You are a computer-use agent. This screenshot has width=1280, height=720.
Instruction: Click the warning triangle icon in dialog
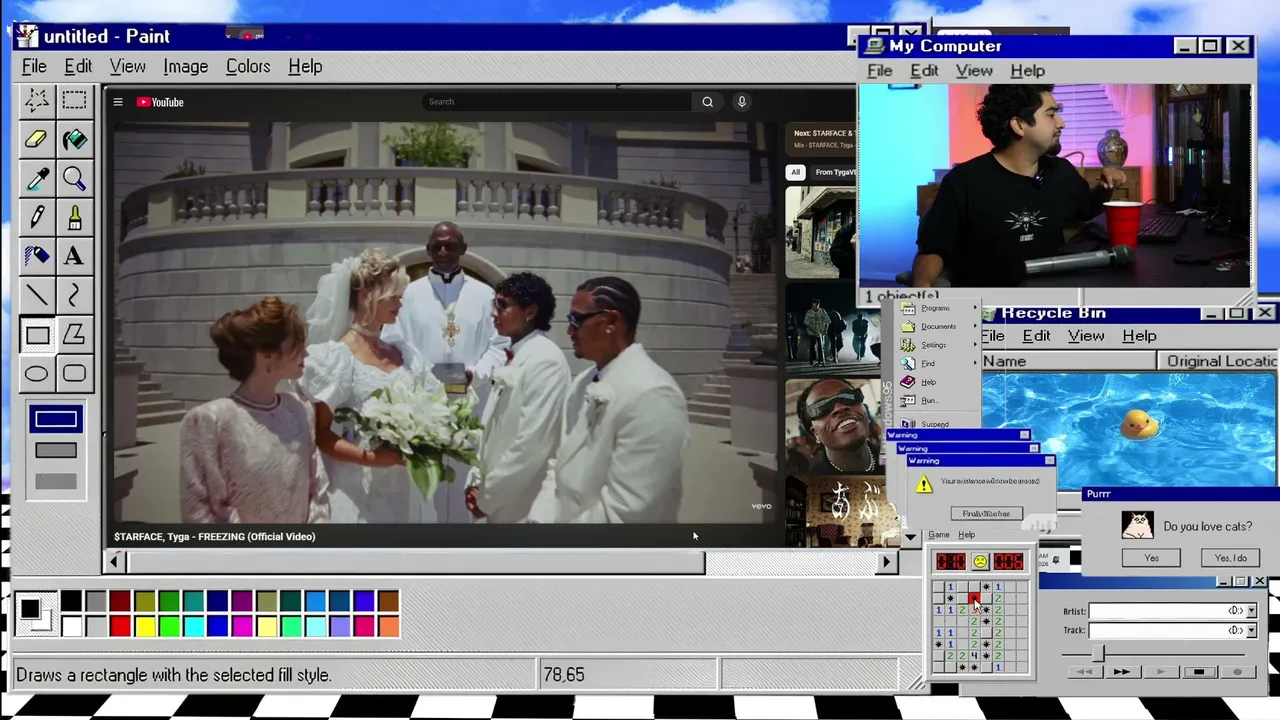[x=923, y=485]
